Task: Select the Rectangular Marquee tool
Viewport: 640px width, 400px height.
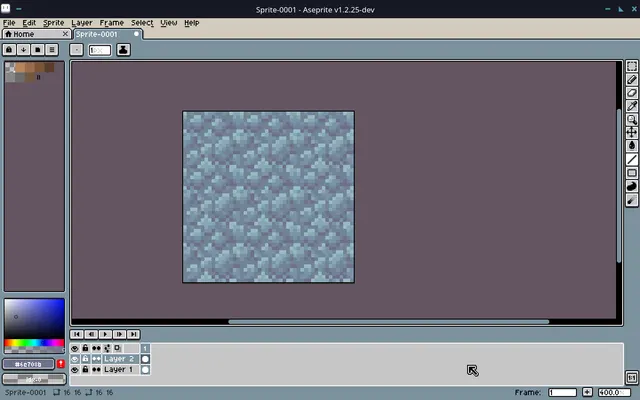Action: 632,66
